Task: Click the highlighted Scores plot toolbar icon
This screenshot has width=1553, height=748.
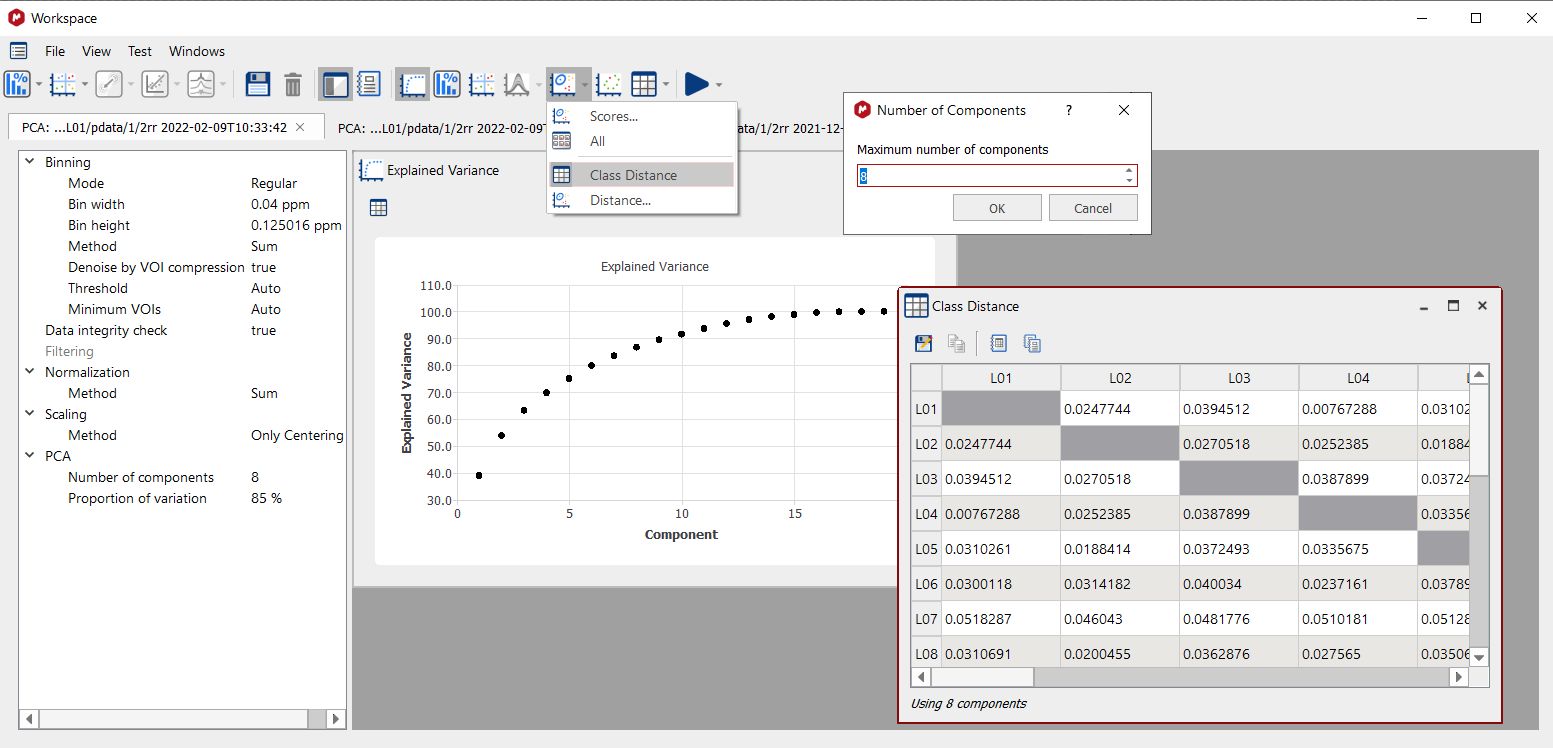Action: tap(563, 84)
